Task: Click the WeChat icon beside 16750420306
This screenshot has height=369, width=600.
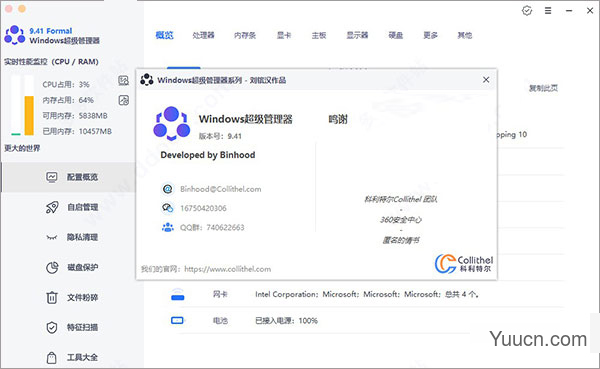Action: pyautogui.click(x=167, y=208)
